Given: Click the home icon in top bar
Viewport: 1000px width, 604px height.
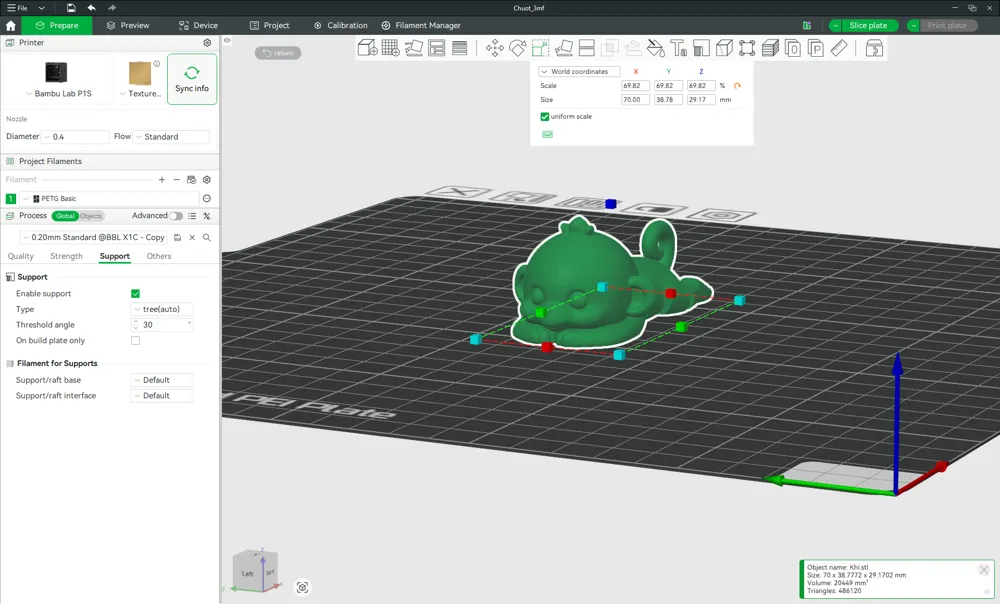Looking at the screenshot, I should [x=10, y=26].
